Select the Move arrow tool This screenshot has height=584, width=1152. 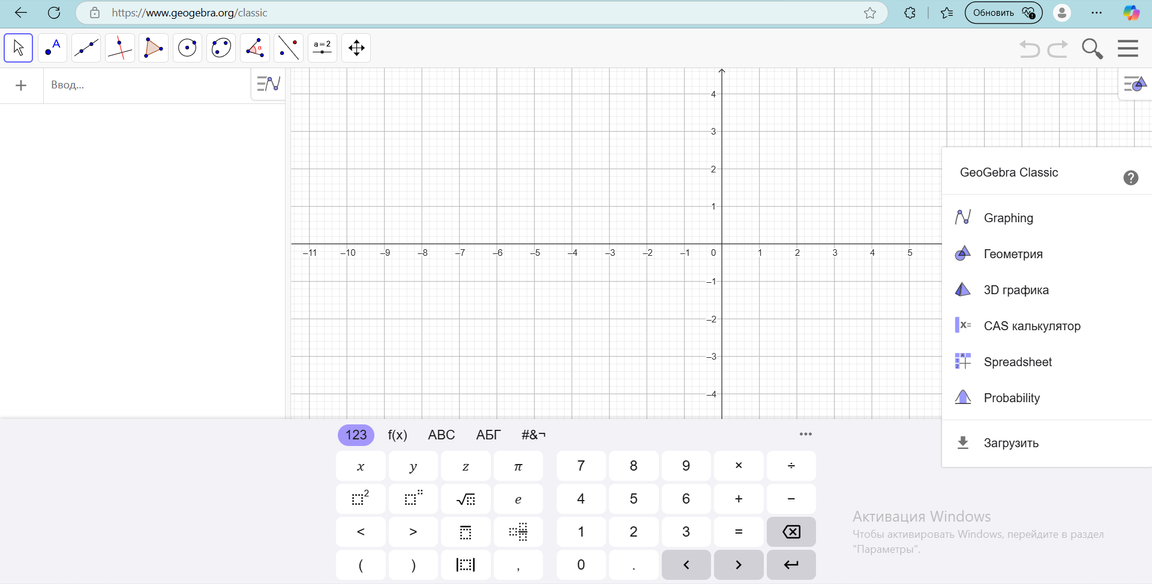18,48
